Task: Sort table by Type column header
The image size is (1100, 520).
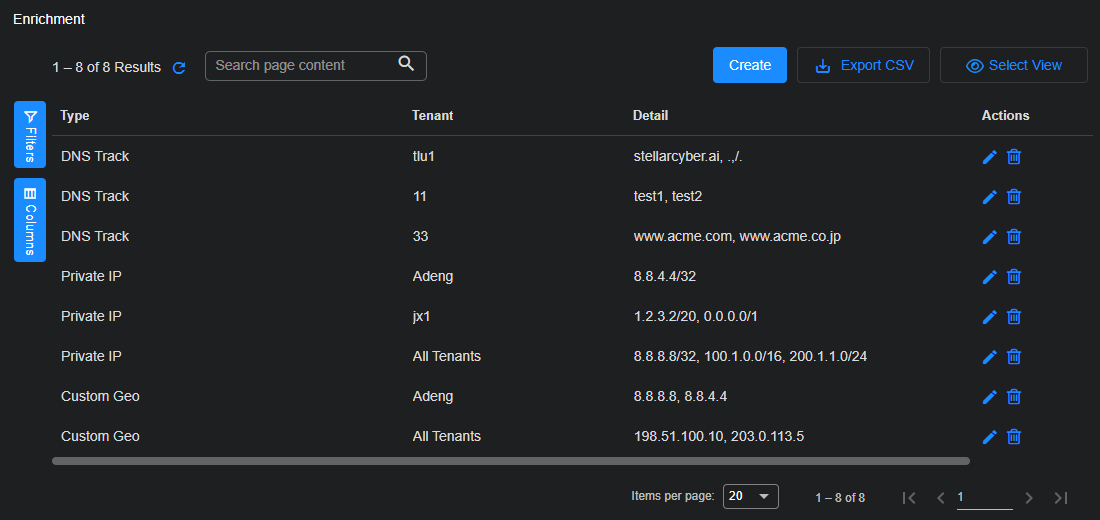Action: tap(75, 116)
